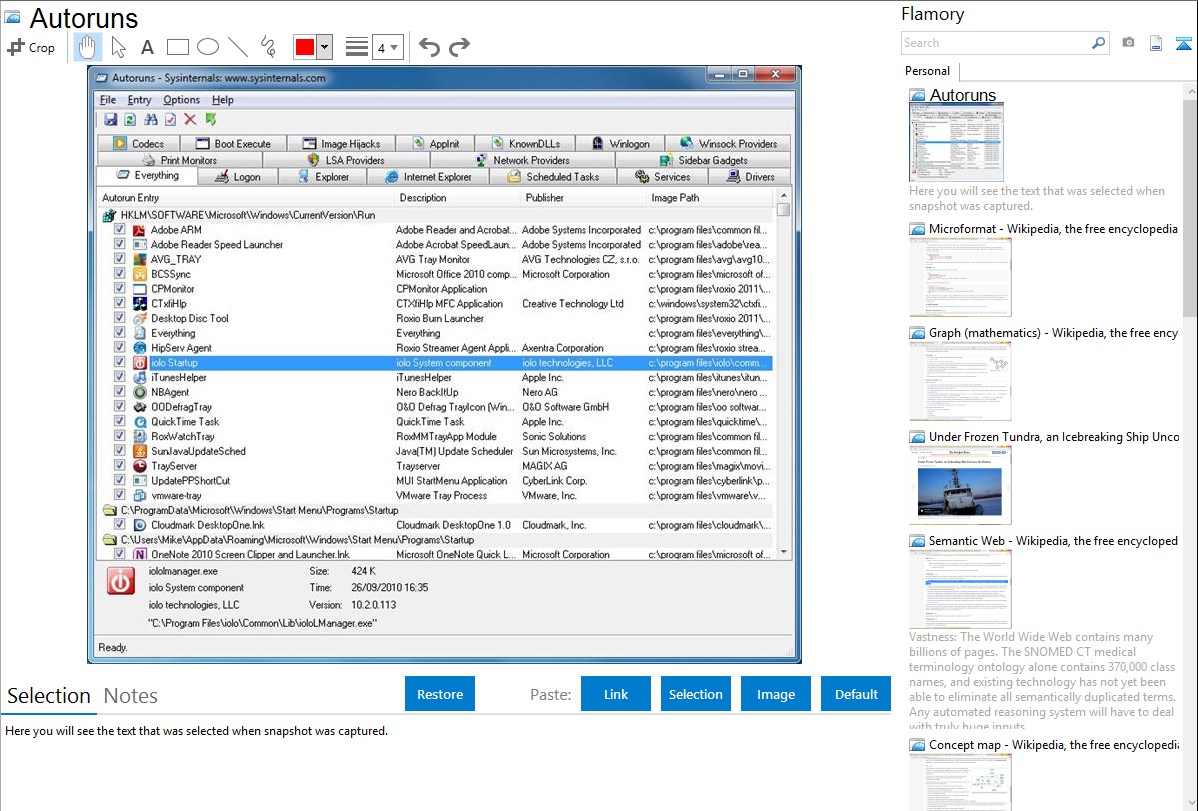Viewport: 1198px width, 811px height.
Task: Click the magnifier search icon
Action: pyautogui.click(x=1098, y=43)
